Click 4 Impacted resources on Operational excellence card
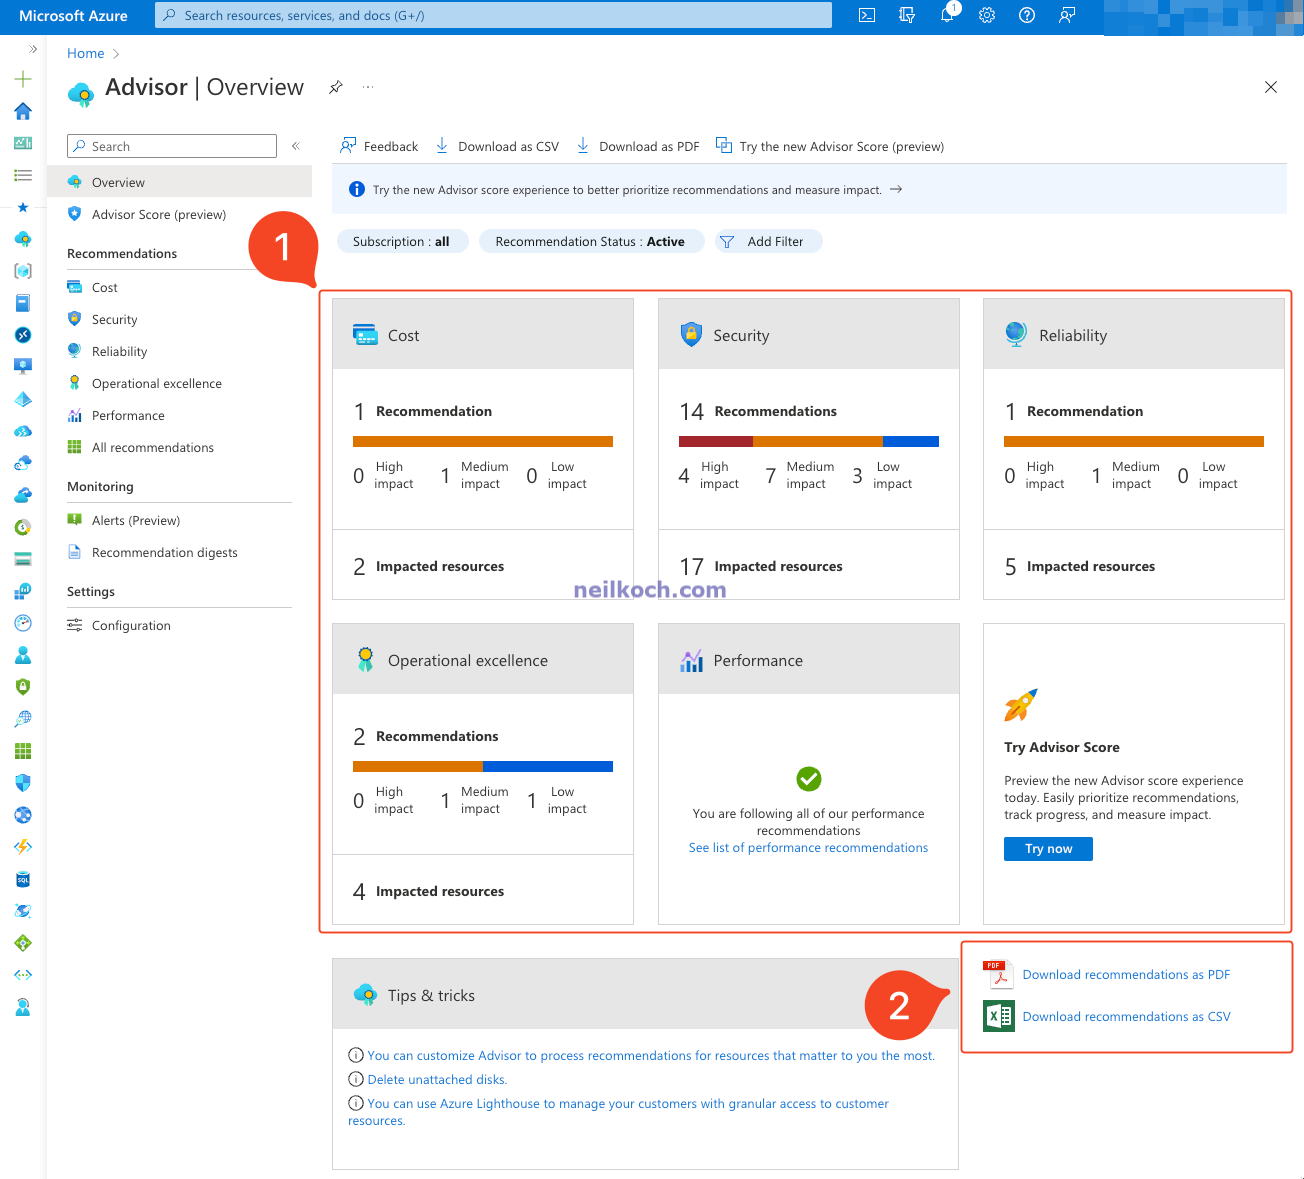The width and height of the screenshot is (1304, 1179). [428, 891]
